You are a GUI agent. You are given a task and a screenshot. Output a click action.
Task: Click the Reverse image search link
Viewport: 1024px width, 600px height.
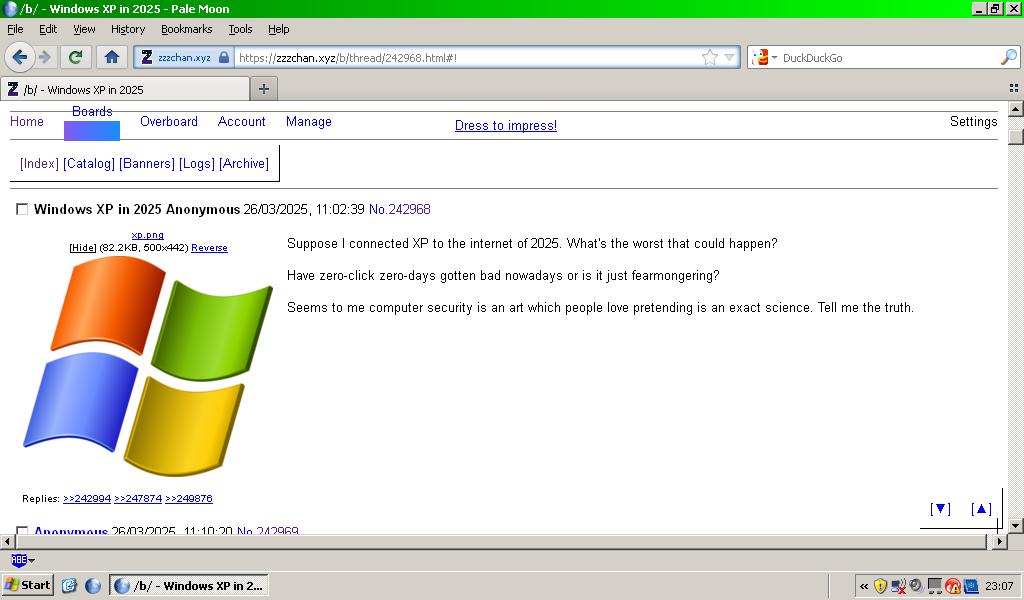pyautogui.click(x=209, y=247)
